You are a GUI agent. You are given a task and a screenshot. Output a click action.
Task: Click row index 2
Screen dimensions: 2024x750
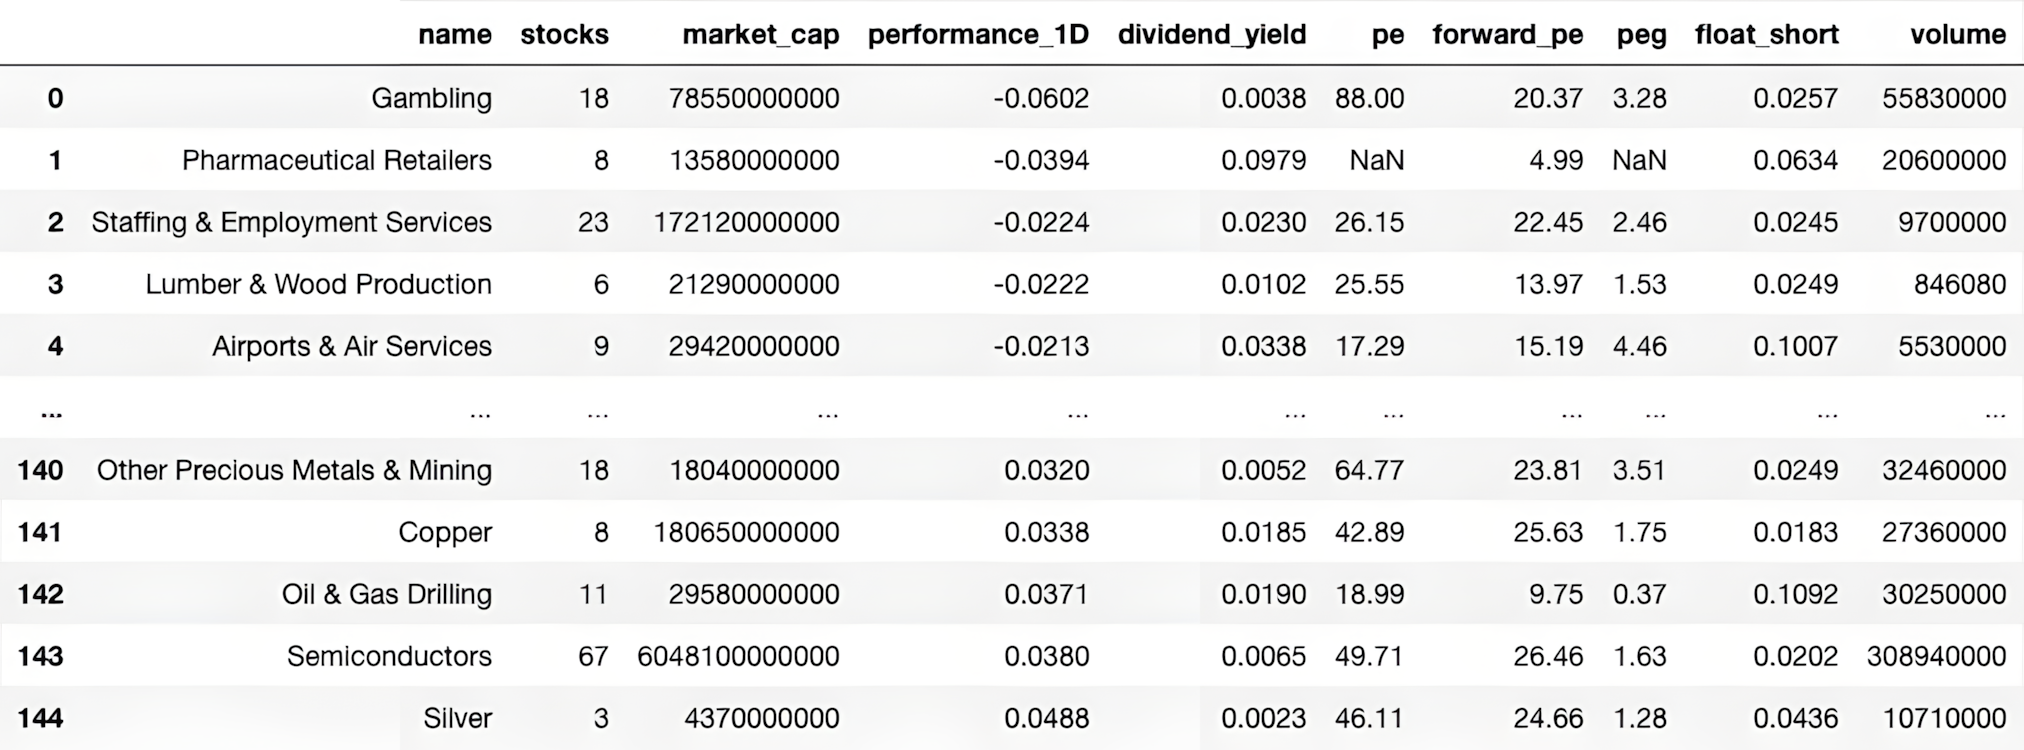(x=55, y=222)
